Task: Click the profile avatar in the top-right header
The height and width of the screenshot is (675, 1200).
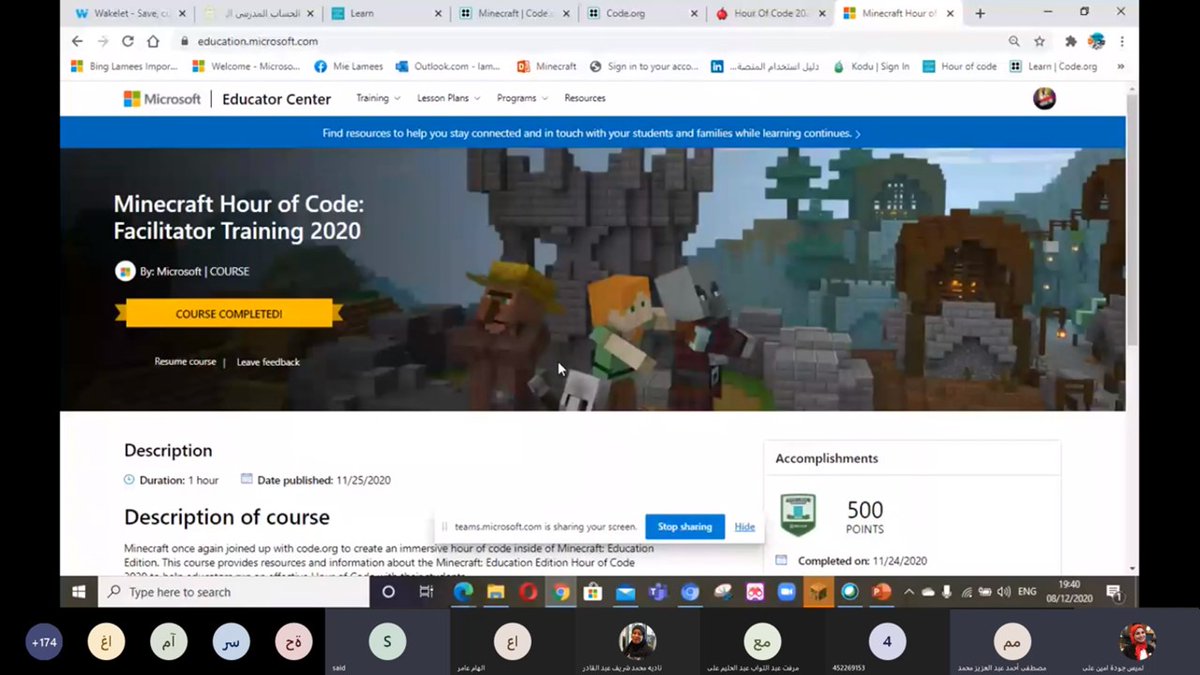Action: point(1044,98)
